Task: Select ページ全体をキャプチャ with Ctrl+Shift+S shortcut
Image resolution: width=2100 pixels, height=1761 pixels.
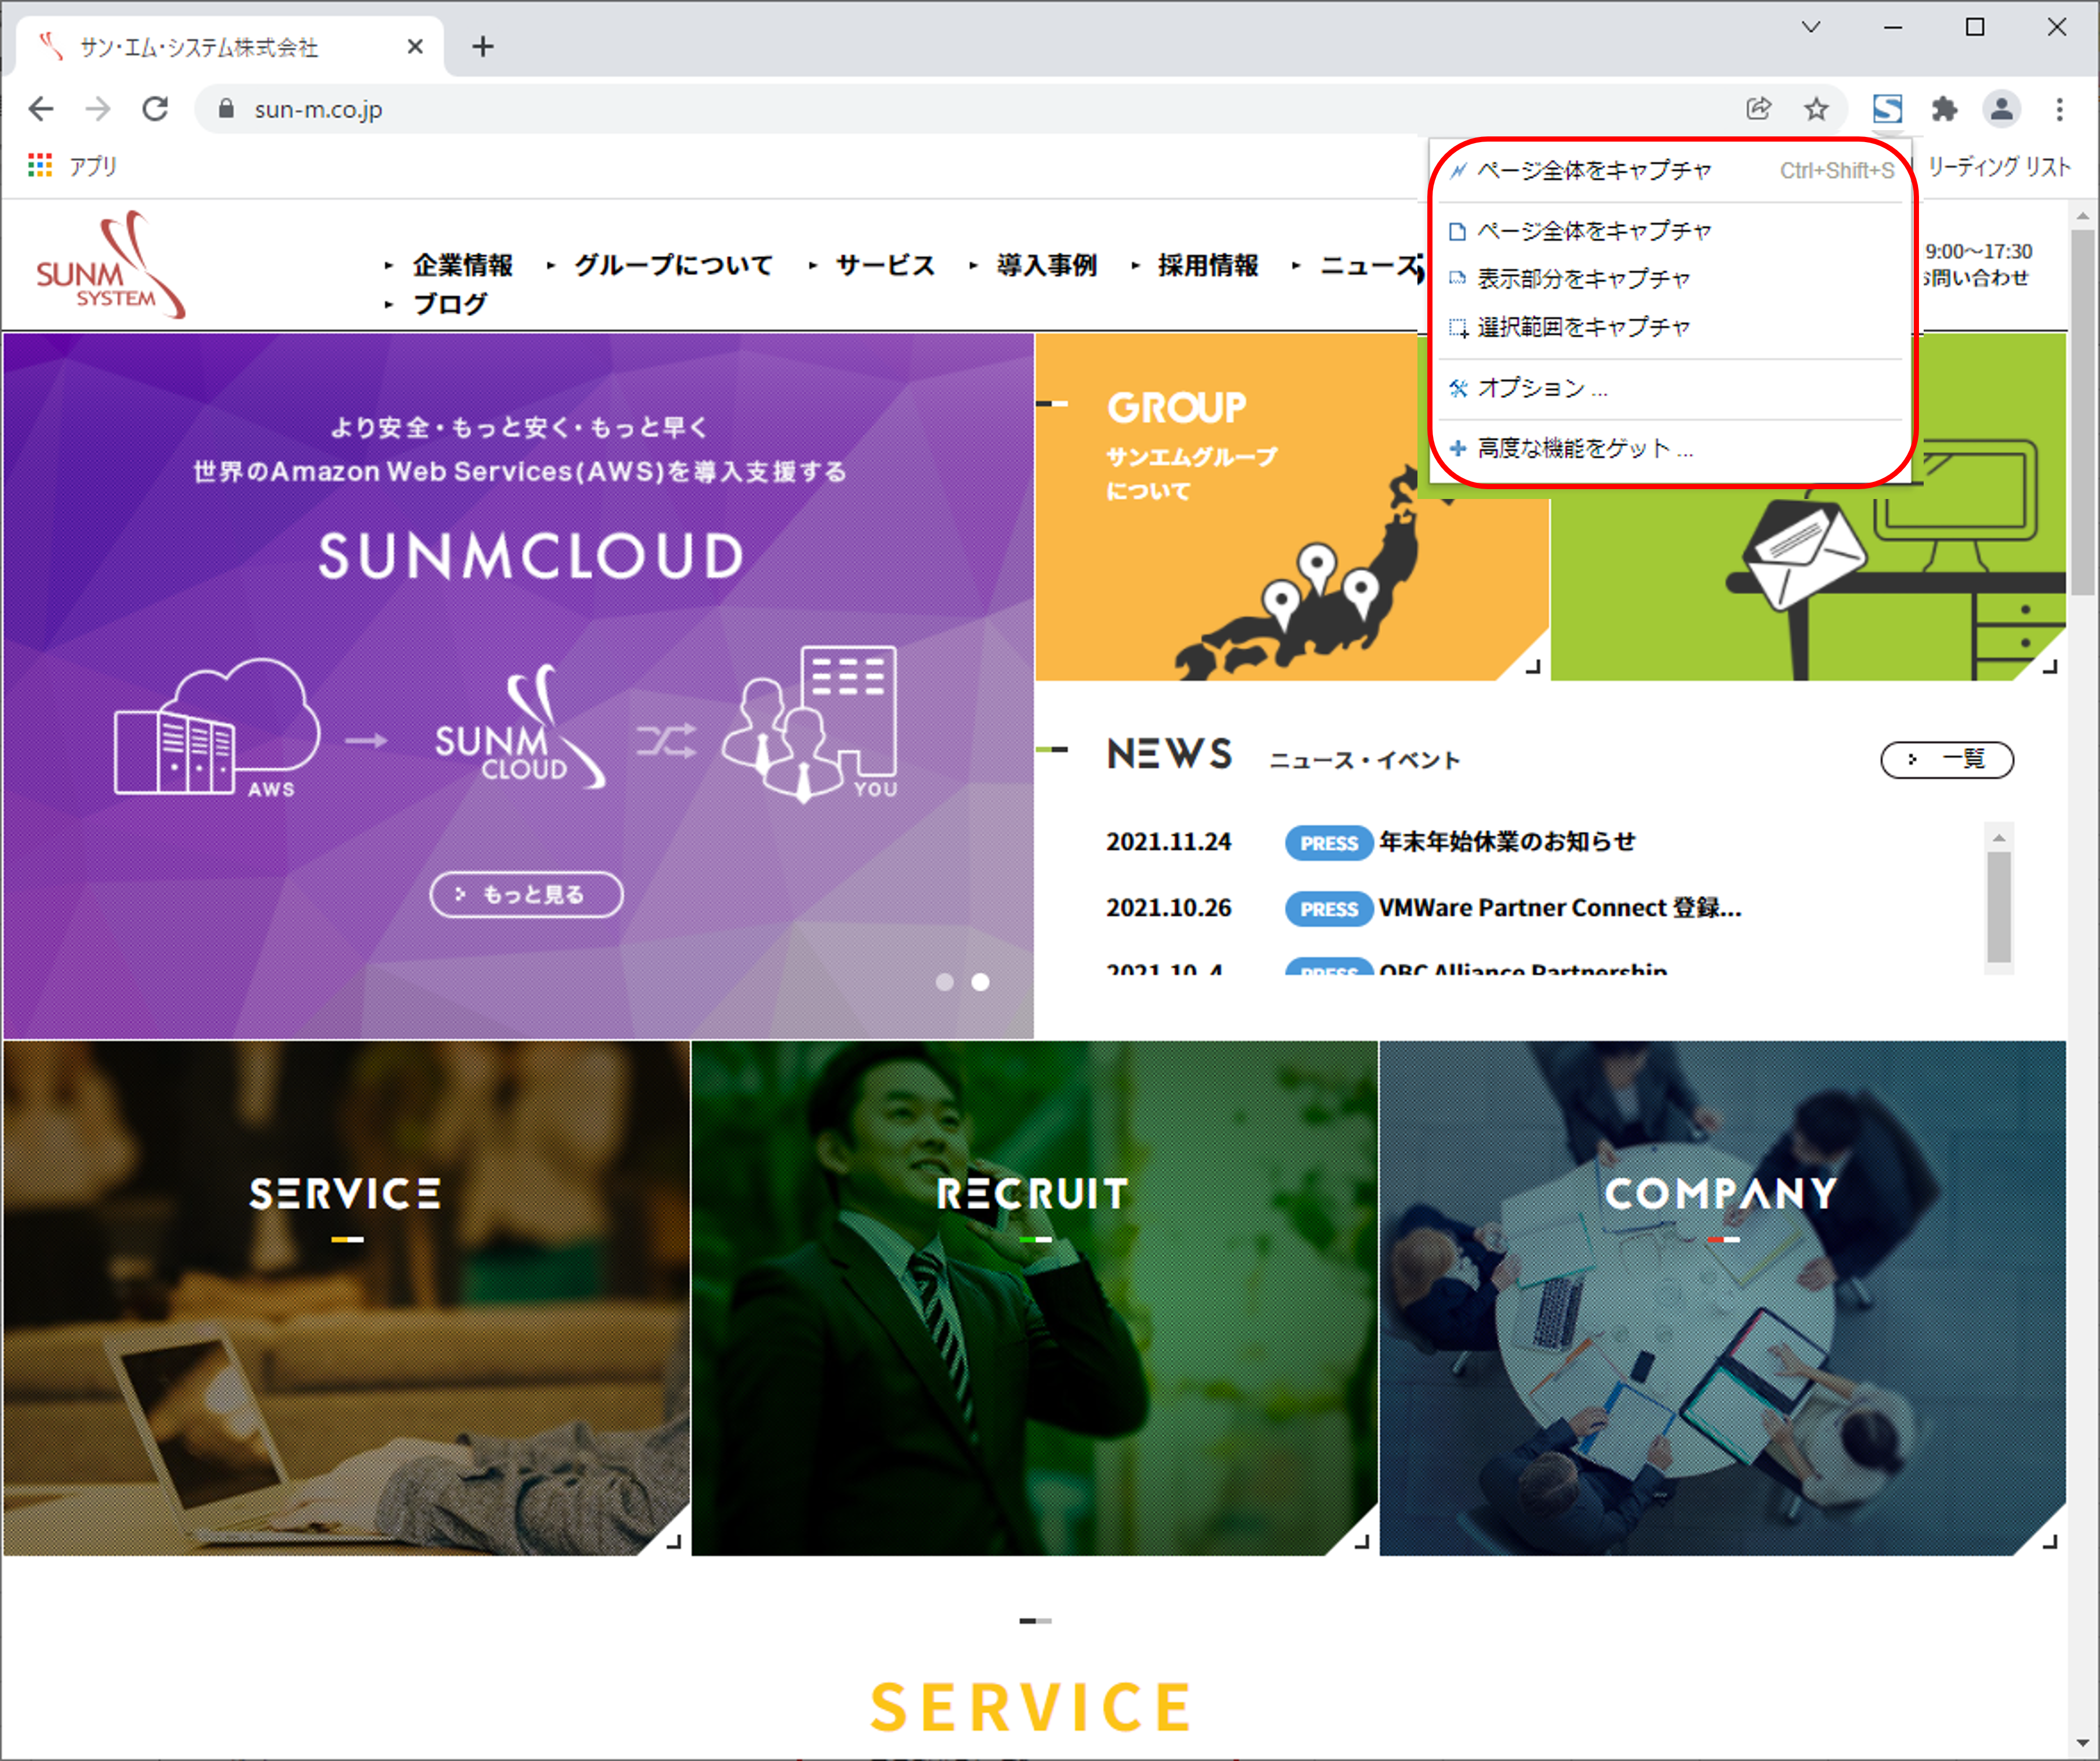Action: [x=1670, y=170]
